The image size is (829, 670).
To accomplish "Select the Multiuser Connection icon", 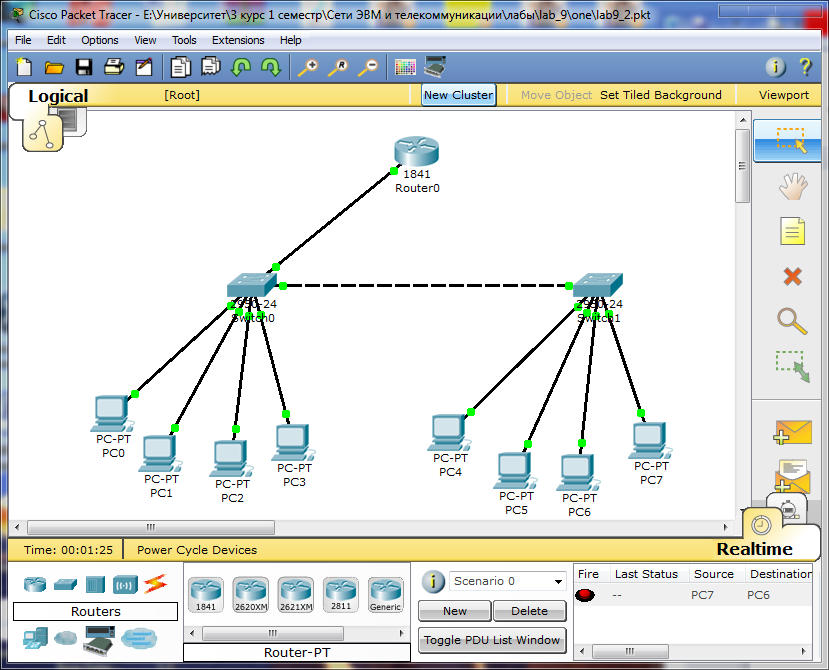I will pyautogui.click(x=139, y=638).
